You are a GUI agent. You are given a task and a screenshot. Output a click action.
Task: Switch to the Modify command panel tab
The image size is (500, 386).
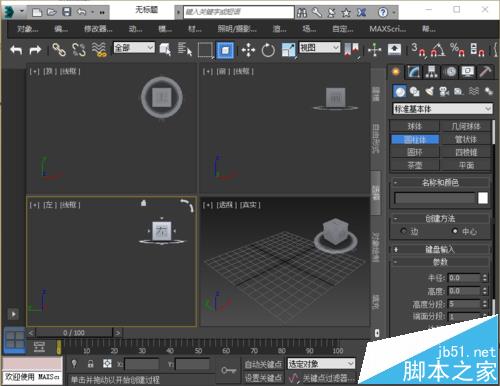click(414, 72)
